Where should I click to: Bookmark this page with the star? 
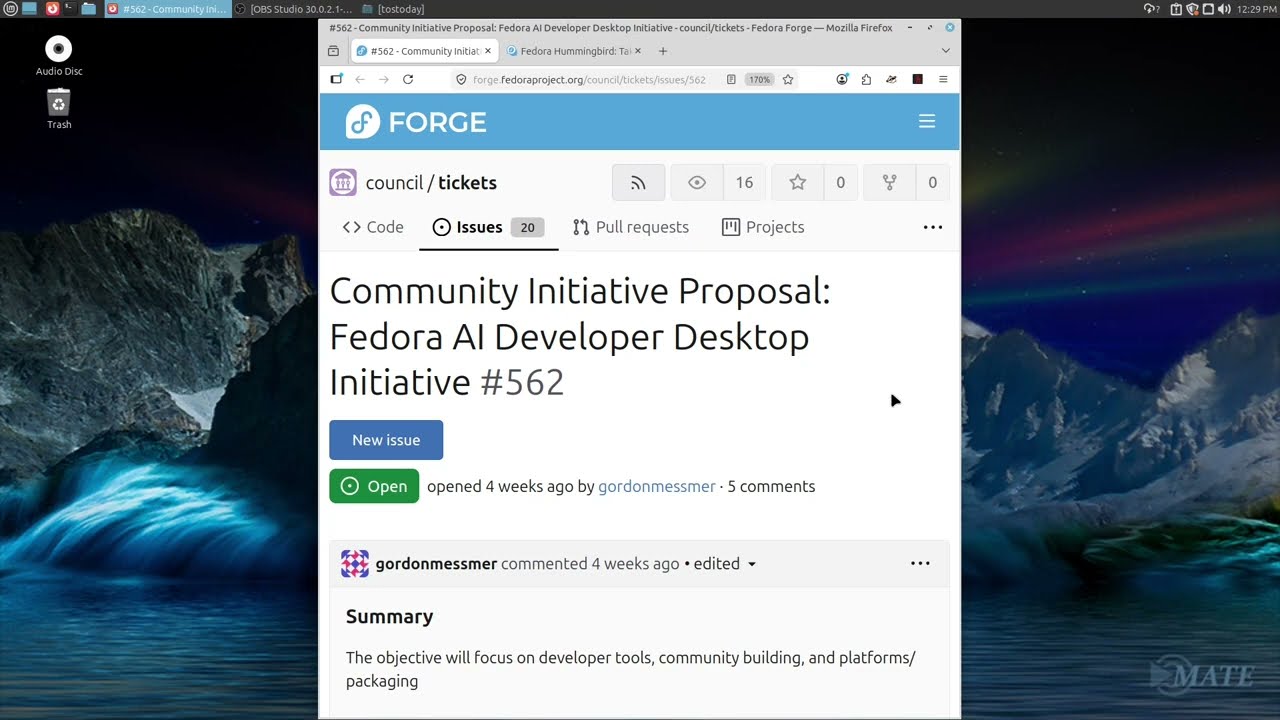coord(788,79)
